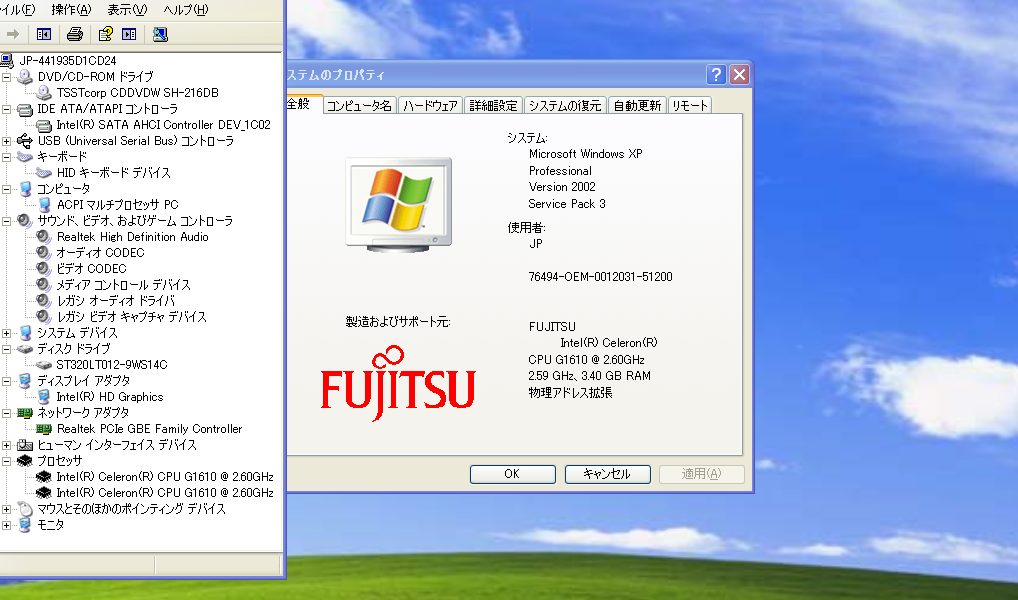This screenshot has width=1018, height=600.
Task: Open the 操作(A) menu
Action: pos(71,10)
